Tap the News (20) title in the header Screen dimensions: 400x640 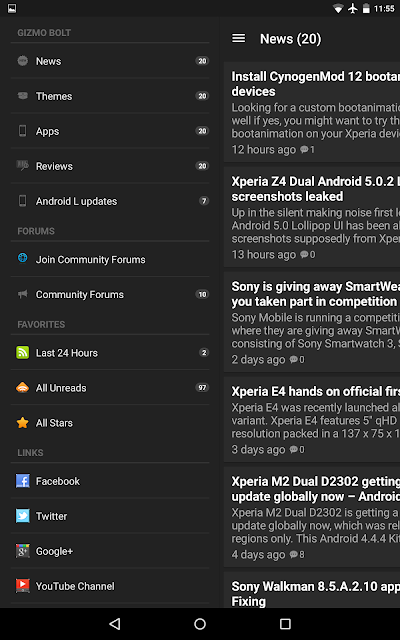pyautogui.click(x=291, y=39)
